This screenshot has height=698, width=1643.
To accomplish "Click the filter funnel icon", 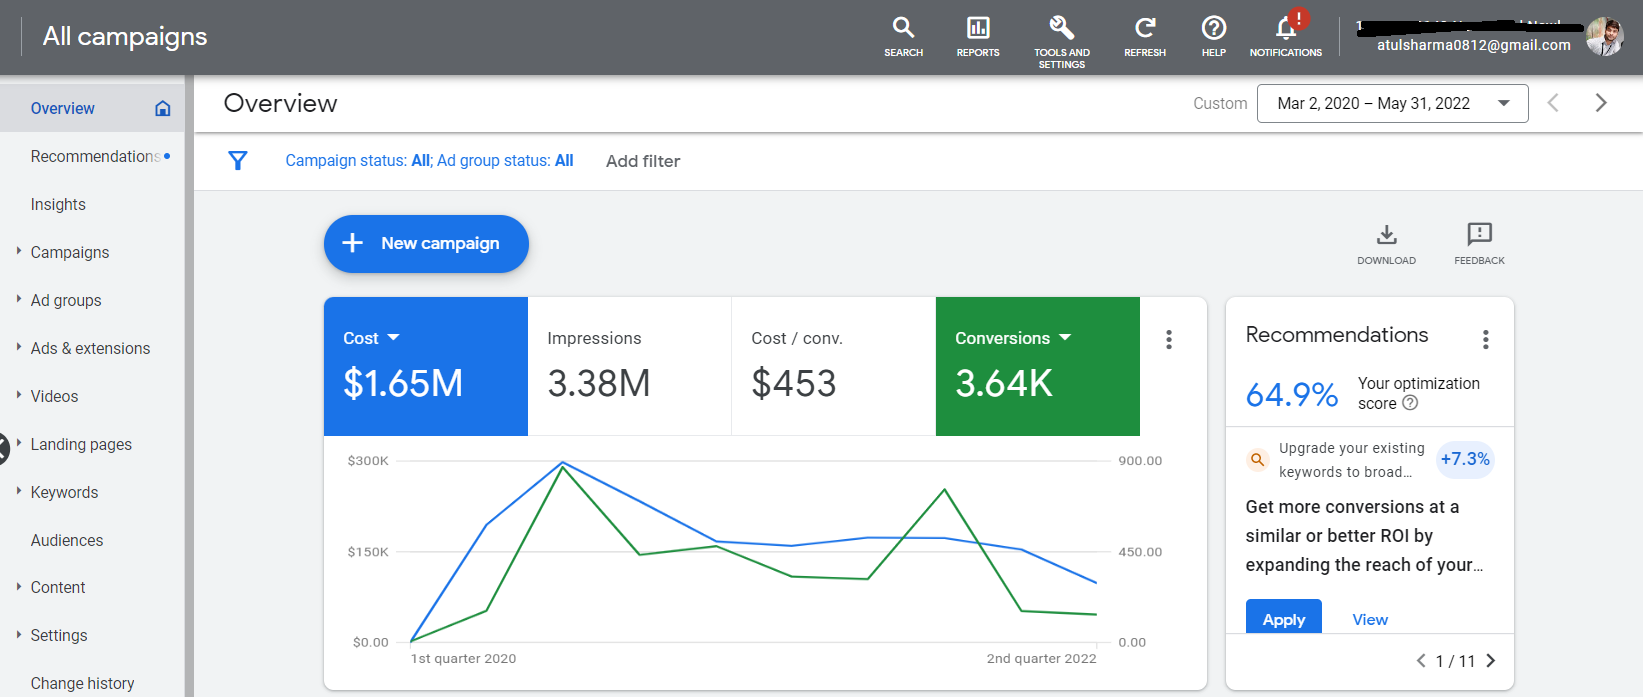I will pyautogui.click(x=238, y=161).
